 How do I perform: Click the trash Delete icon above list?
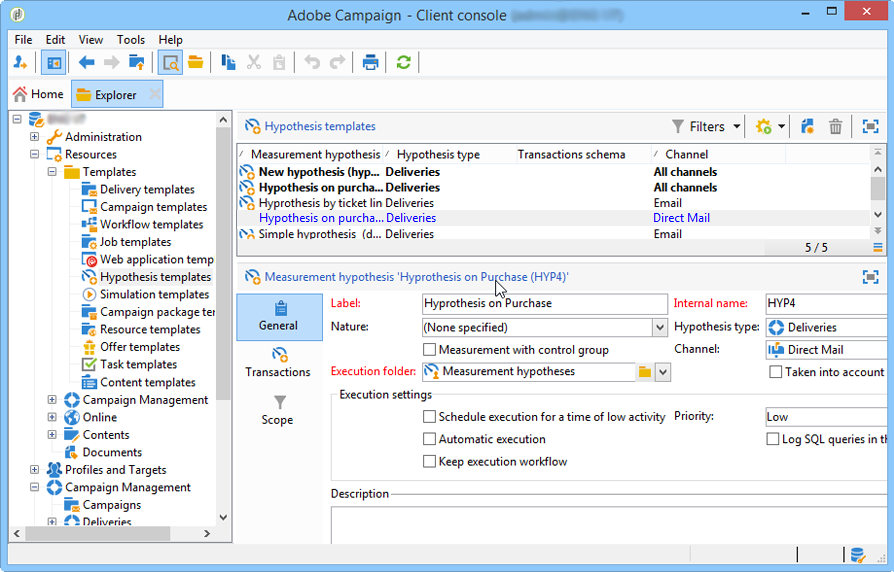[x=836, y=127]
